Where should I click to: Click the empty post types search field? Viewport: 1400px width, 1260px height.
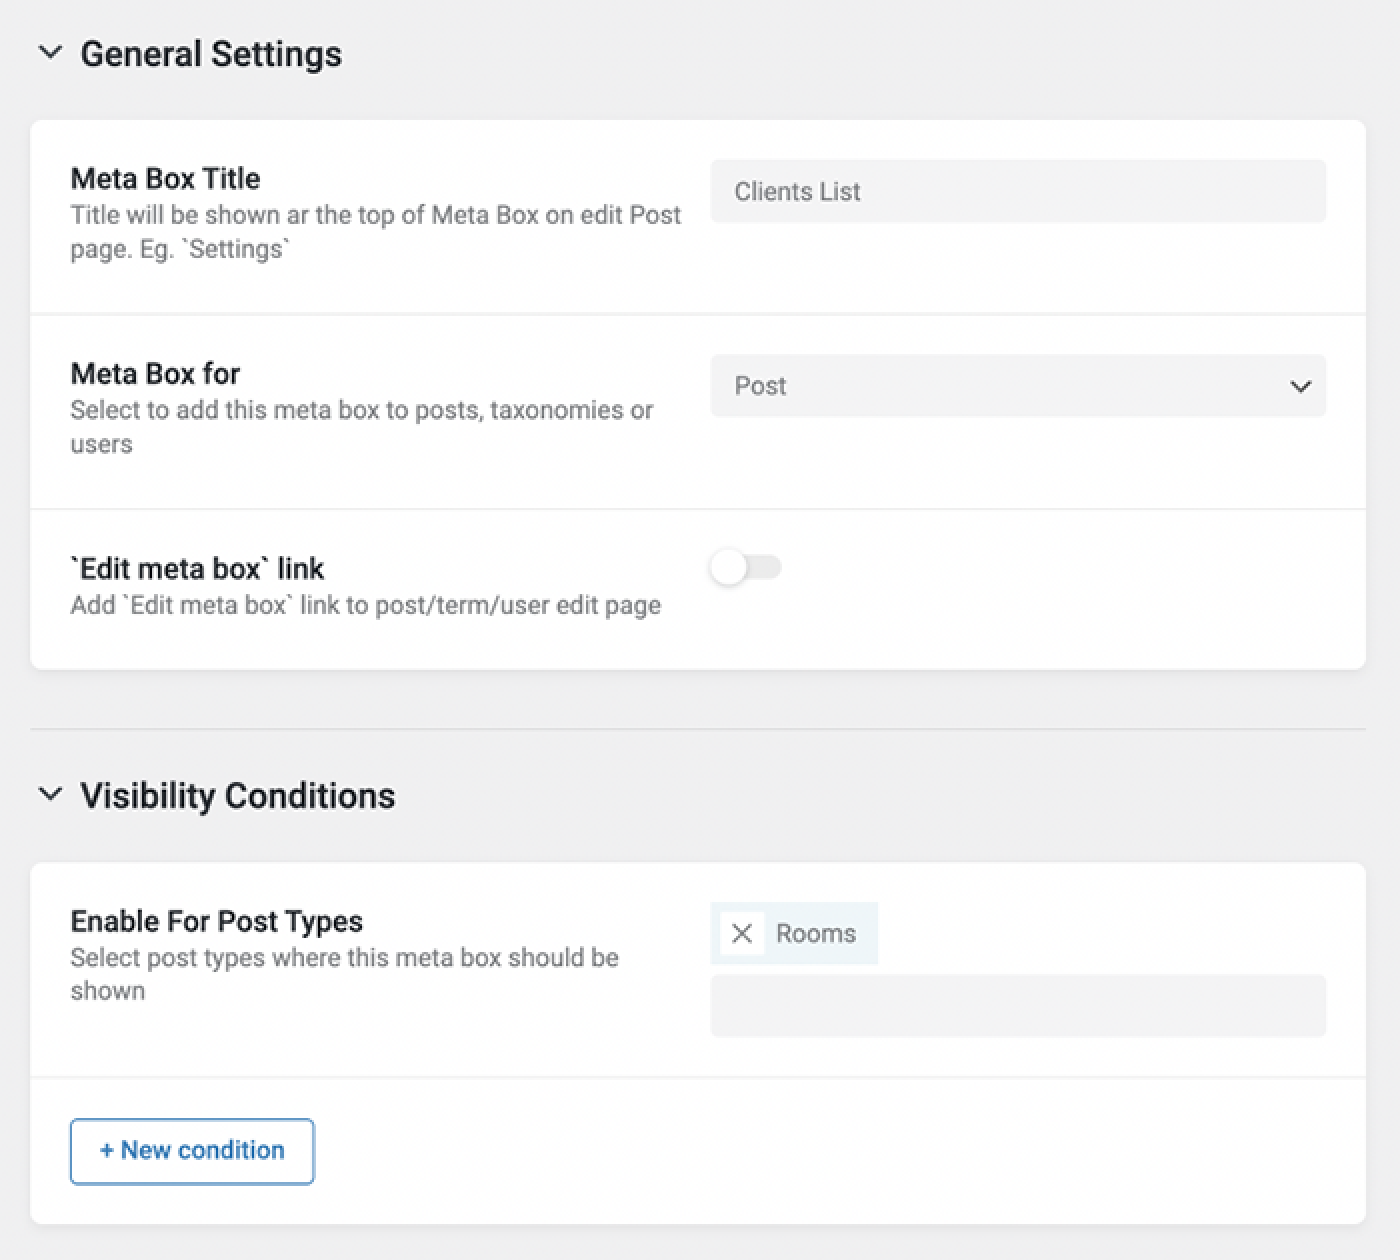click(x=1018, y=1006)
